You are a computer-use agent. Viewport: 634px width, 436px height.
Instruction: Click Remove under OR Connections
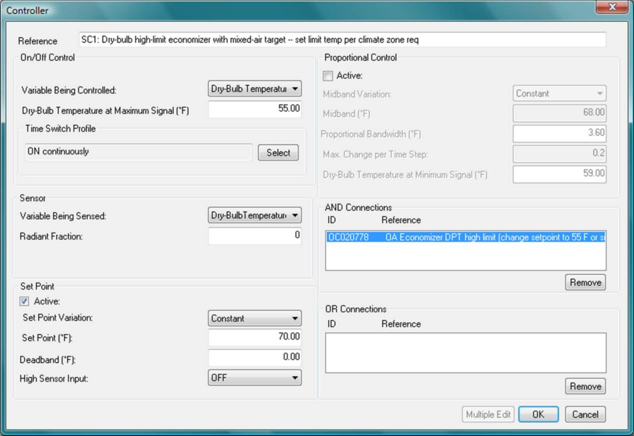click(585, 387)
